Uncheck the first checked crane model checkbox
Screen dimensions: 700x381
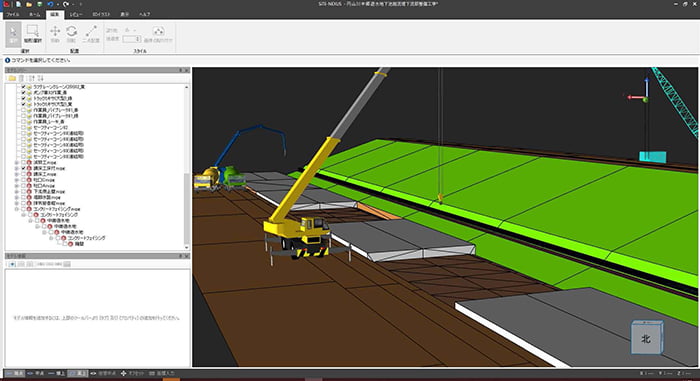[24, 87]
